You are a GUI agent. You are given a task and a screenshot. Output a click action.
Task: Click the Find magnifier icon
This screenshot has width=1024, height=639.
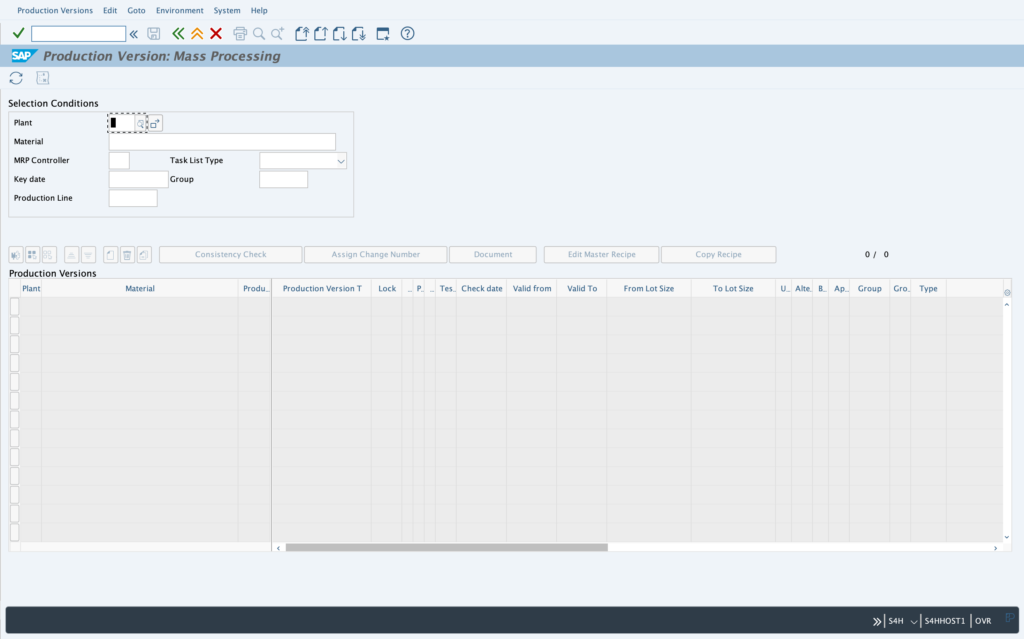pyautogui.click(x=259, y=34)
